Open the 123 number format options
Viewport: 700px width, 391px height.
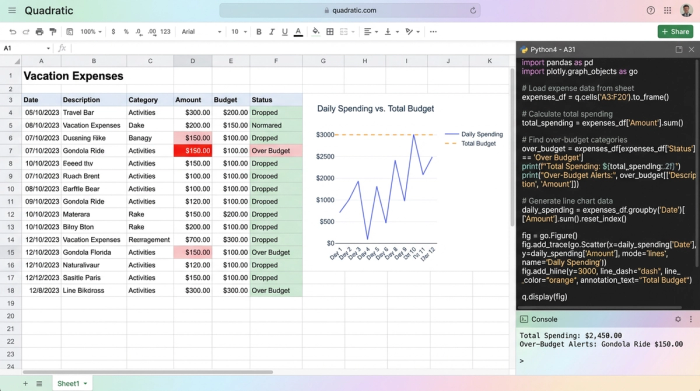(165, 32)
